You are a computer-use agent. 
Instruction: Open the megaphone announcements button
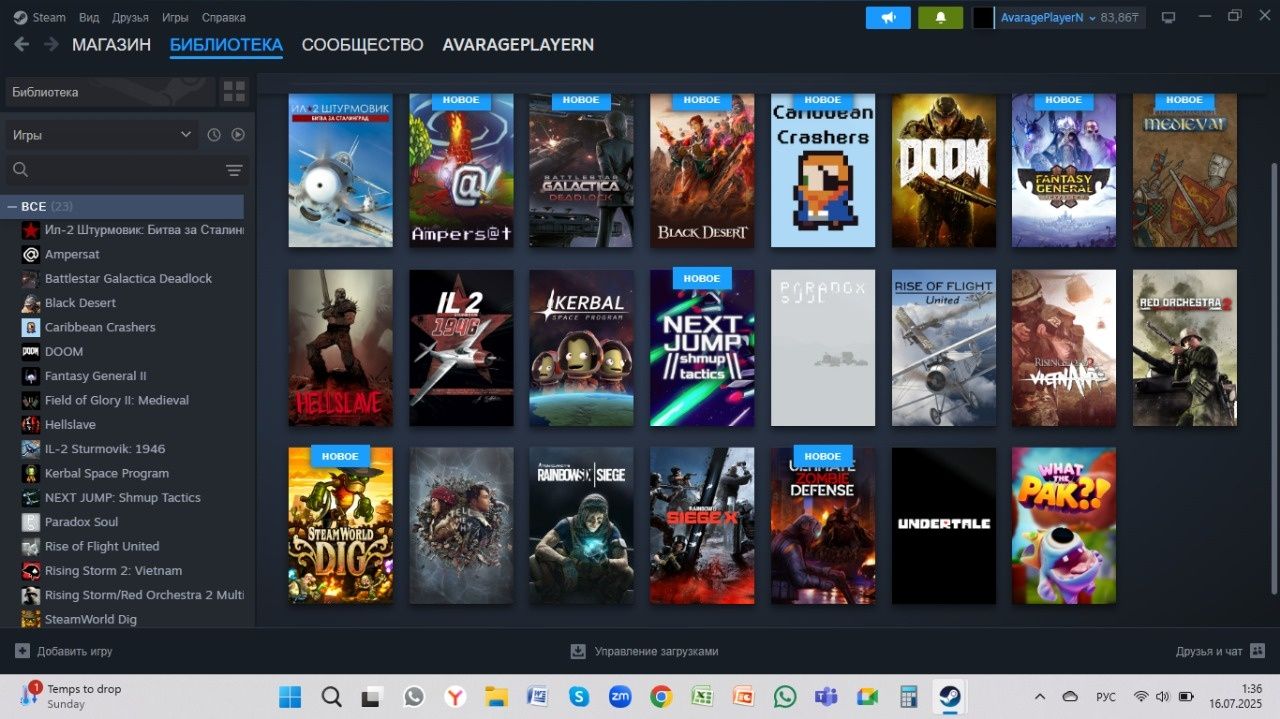[888, 18]
